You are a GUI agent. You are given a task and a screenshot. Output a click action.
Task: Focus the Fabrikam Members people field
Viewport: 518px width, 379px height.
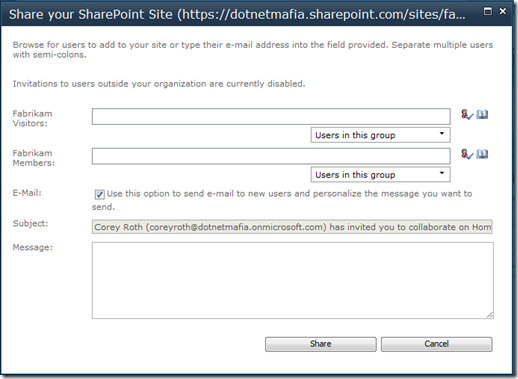click(271, 156)
